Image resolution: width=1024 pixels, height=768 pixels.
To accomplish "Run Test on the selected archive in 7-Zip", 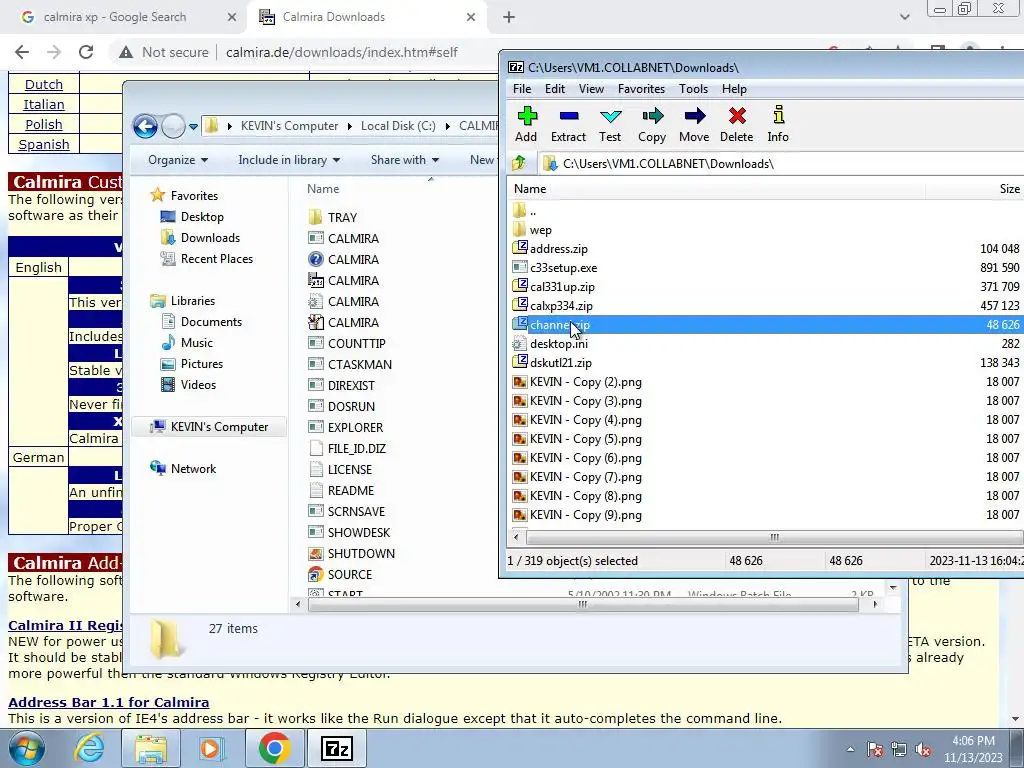I will [x=610, y=124].
